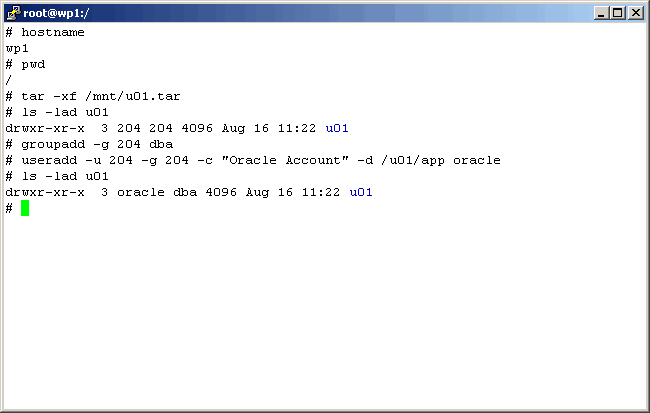The height and width of the screenshot is (413, 650).
Task: Close the root@wp1 terminal window
Action: click(x=635, y=13)
